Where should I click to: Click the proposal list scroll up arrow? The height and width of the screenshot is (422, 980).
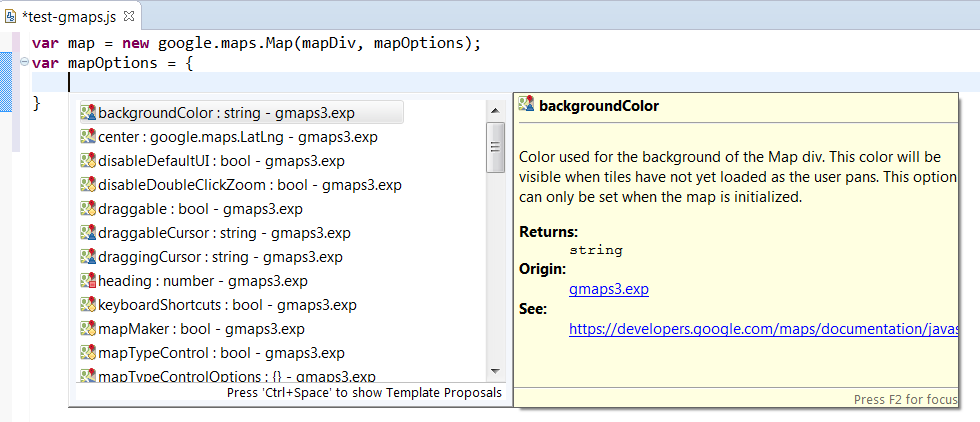pos(496,111)
